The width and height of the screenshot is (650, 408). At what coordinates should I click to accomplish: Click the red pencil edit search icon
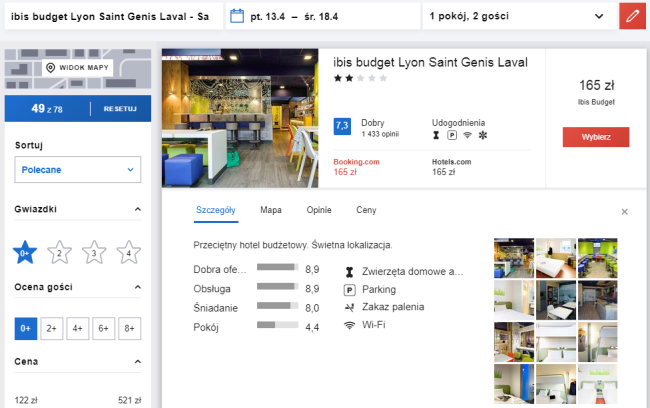coord(632,16)
